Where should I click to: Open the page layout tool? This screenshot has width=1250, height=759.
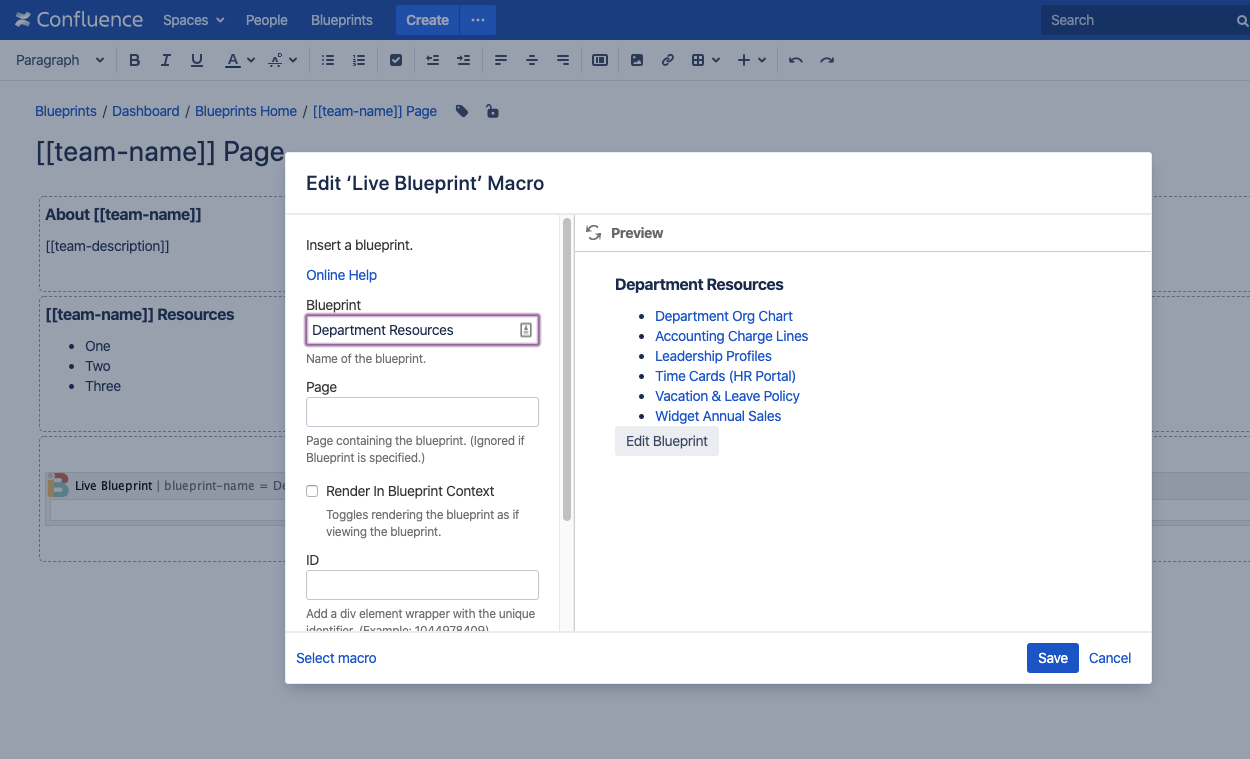point(600,60)
